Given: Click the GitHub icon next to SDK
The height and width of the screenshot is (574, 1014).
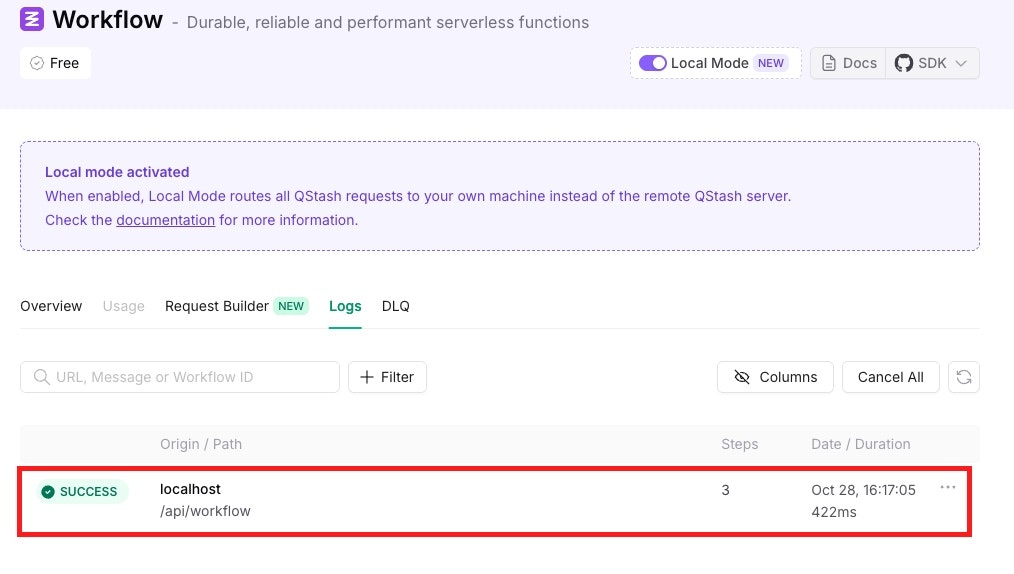Looking at the screenshot, I should 903,63.
